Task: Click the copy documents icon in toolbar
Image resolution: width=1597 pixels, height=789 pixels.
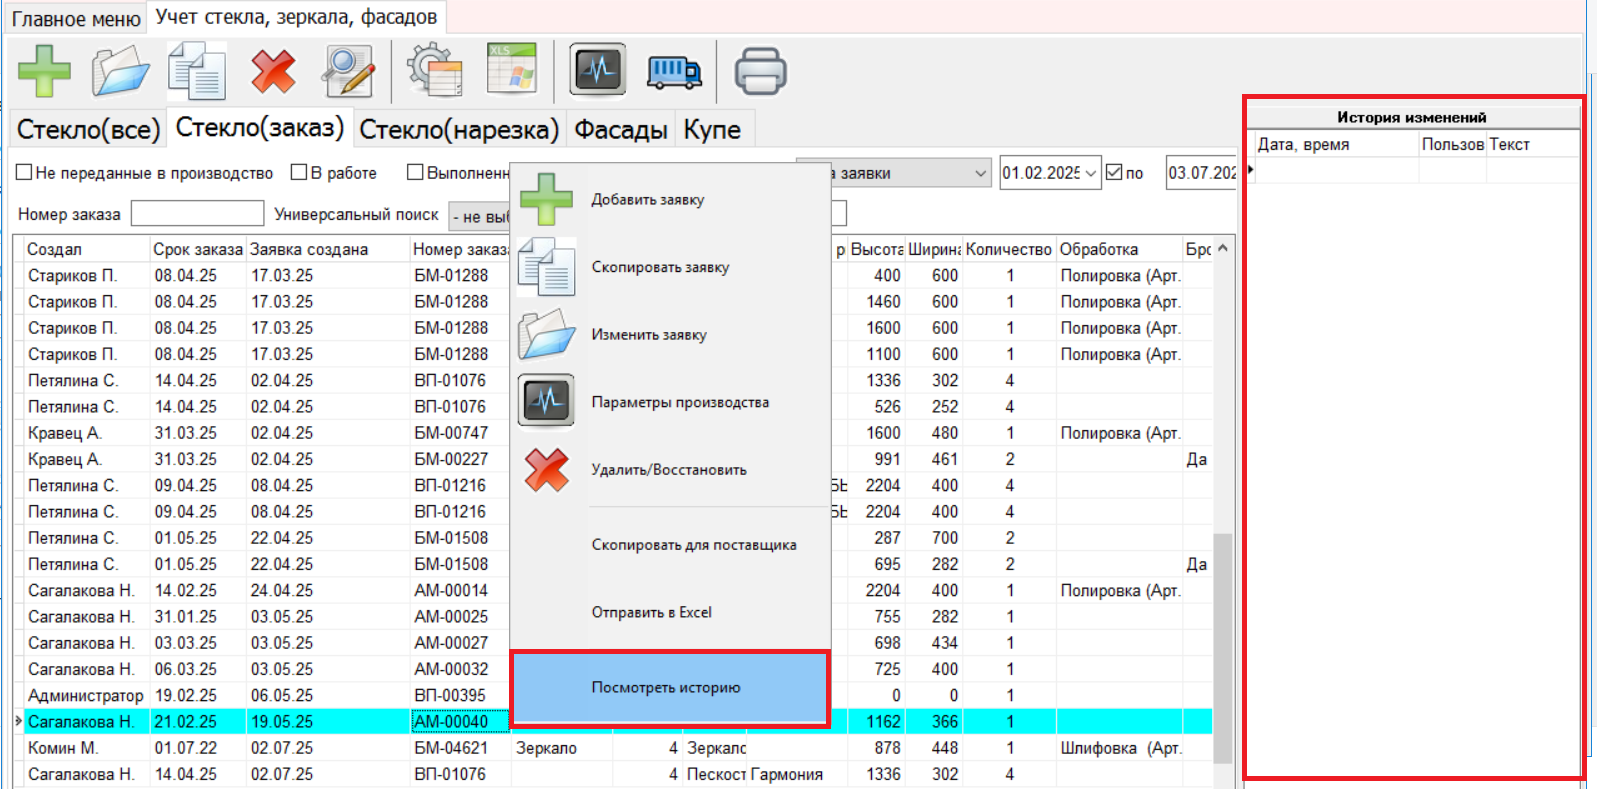Action: coord(197,71)
